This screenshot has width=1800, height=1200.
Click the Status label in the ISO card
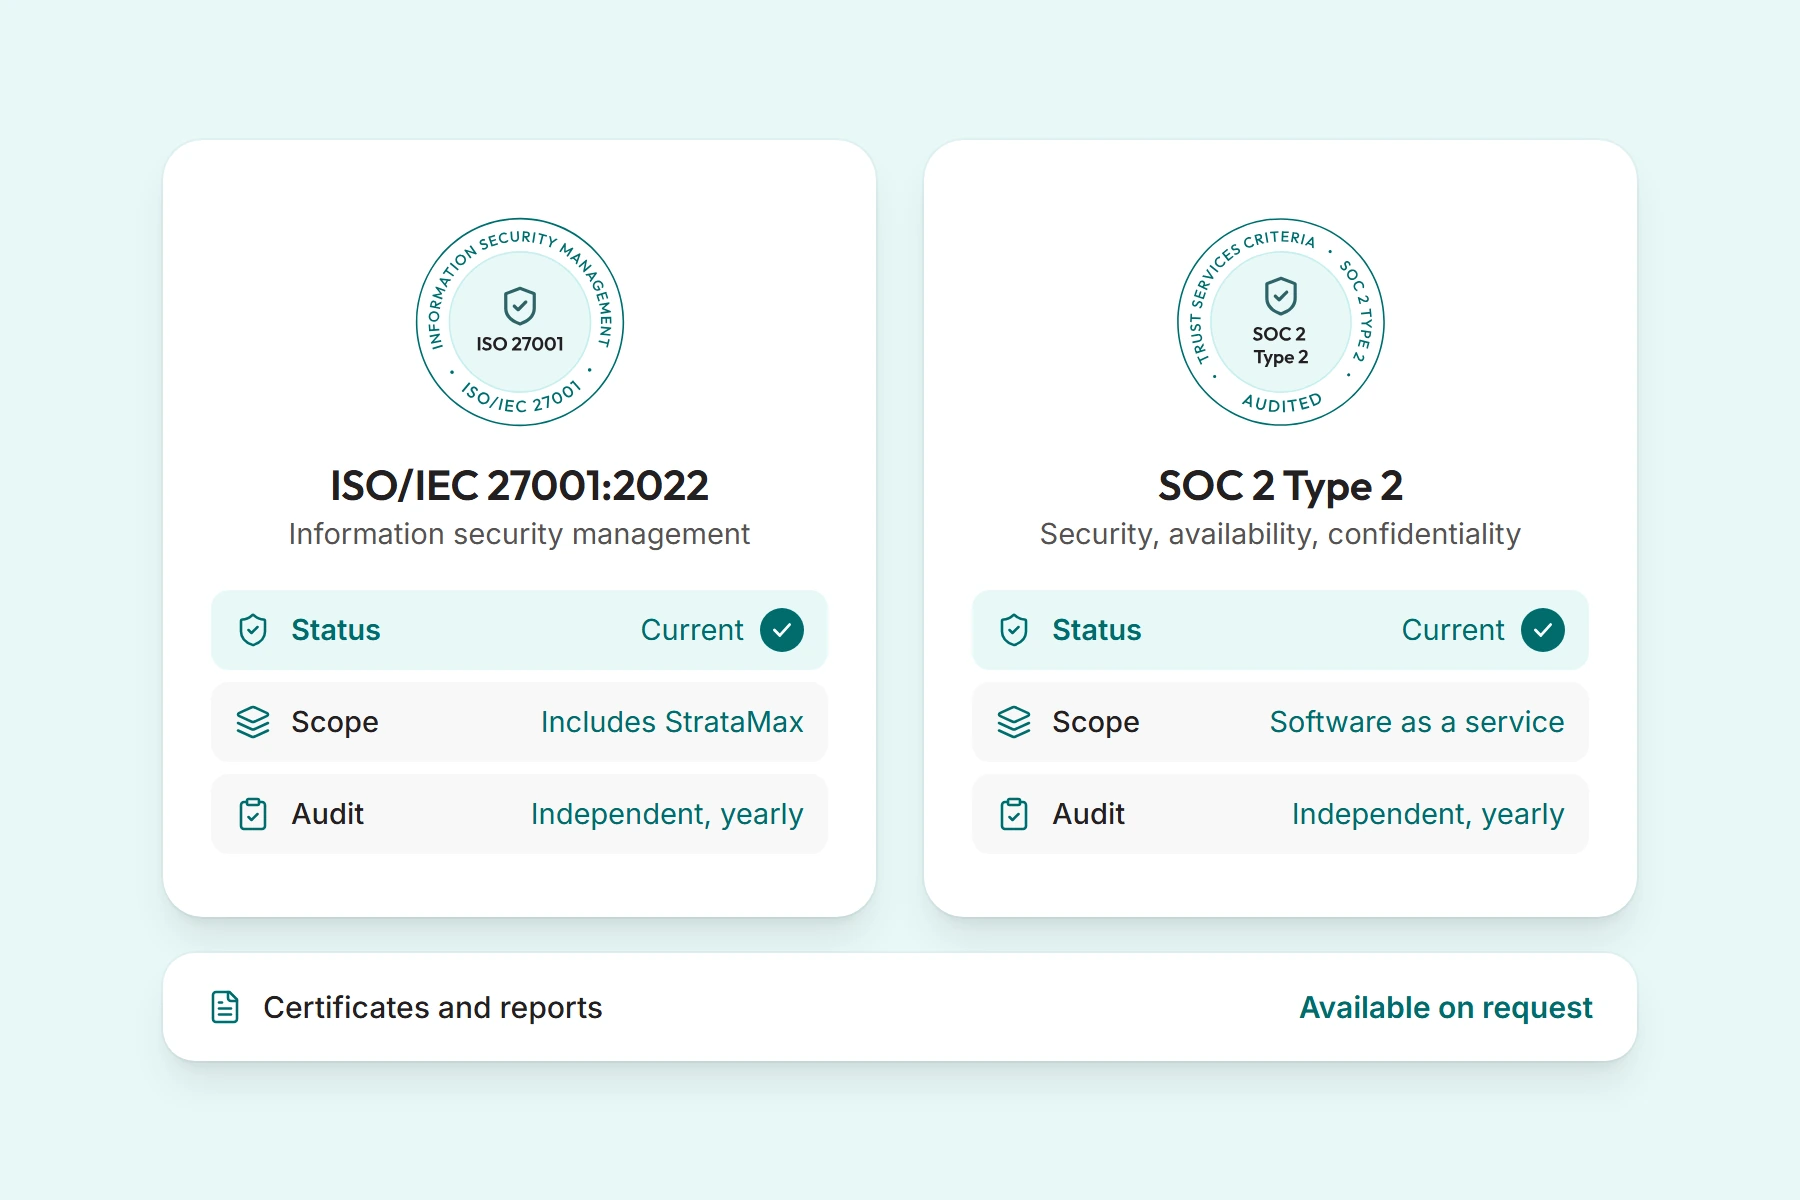point(336,630)
